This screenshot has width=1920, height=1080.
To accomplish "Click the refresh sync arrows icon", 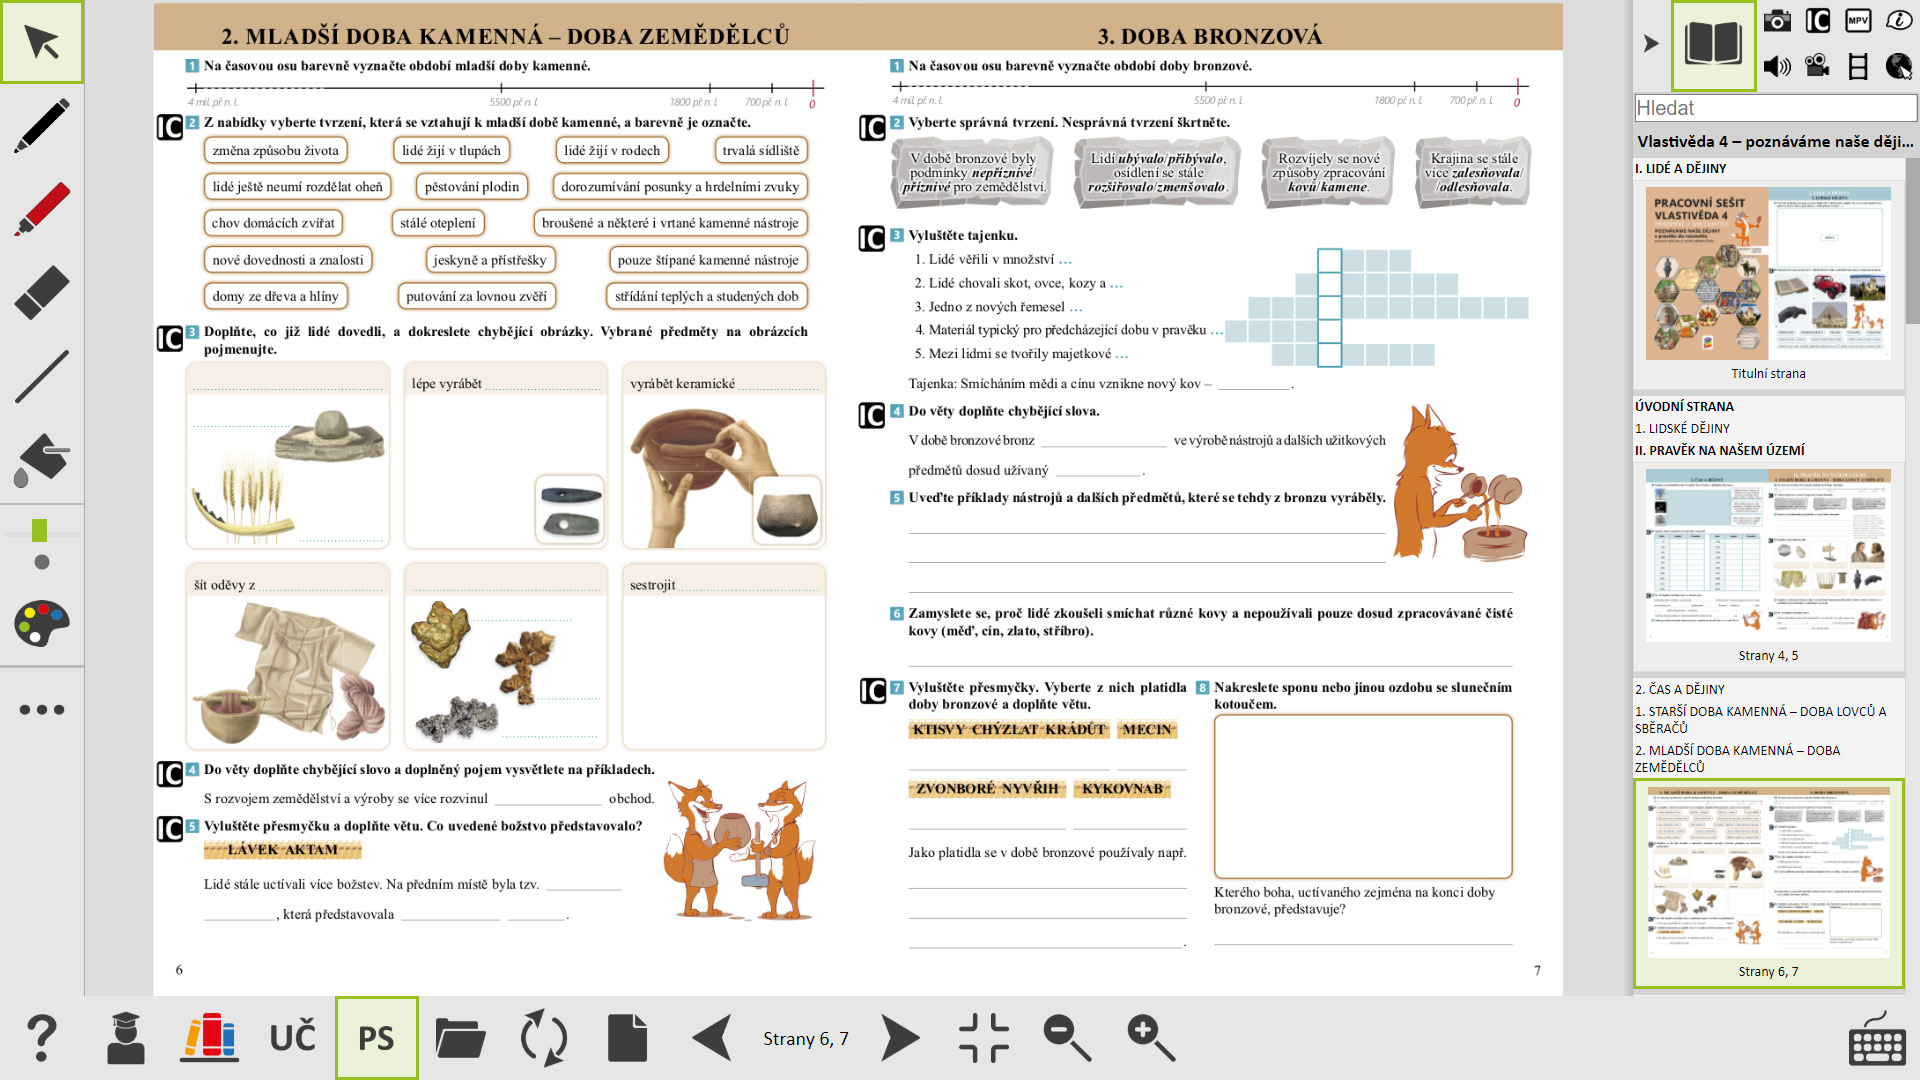I will point(544,1038).
